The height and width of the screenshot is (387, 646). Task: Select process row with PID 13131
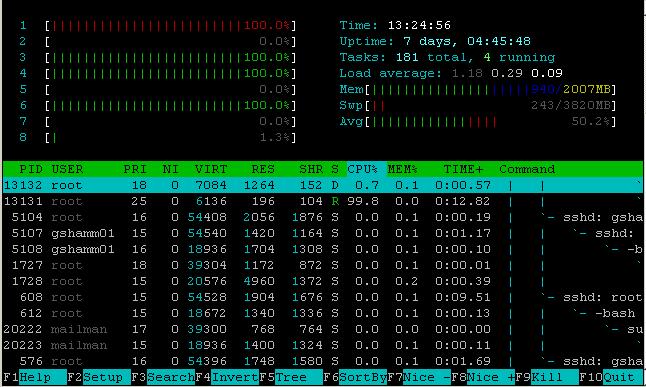click(x=323, y=202)
